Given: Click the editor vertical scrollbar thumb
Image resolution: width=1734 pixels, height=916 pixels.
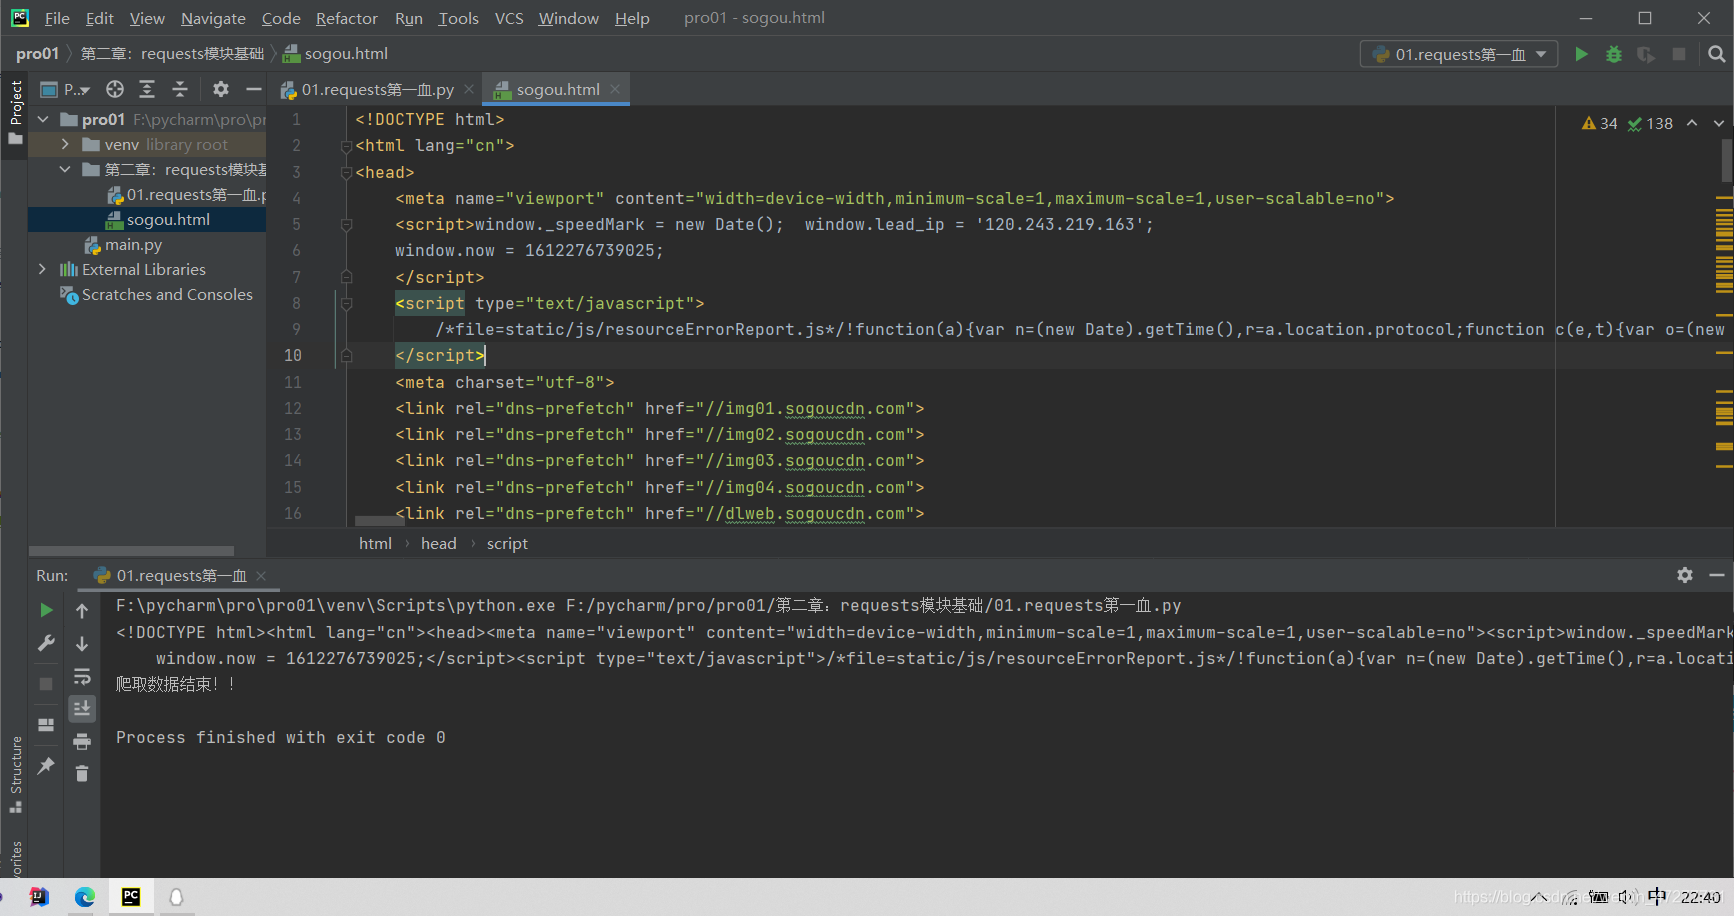Looking at the screenshot, I should coord(1727,161).
